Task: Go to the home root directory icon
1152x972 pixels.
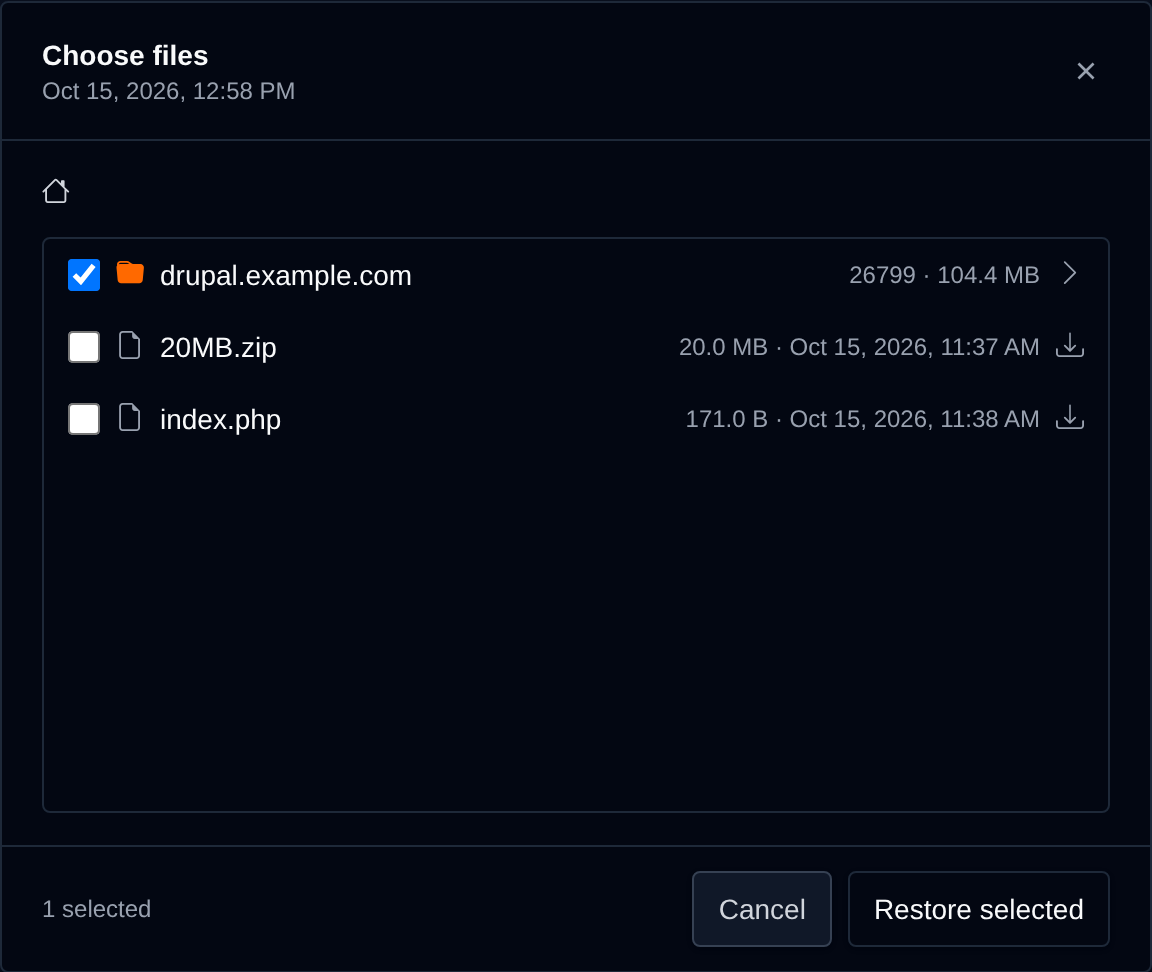Action: [56, 191]
